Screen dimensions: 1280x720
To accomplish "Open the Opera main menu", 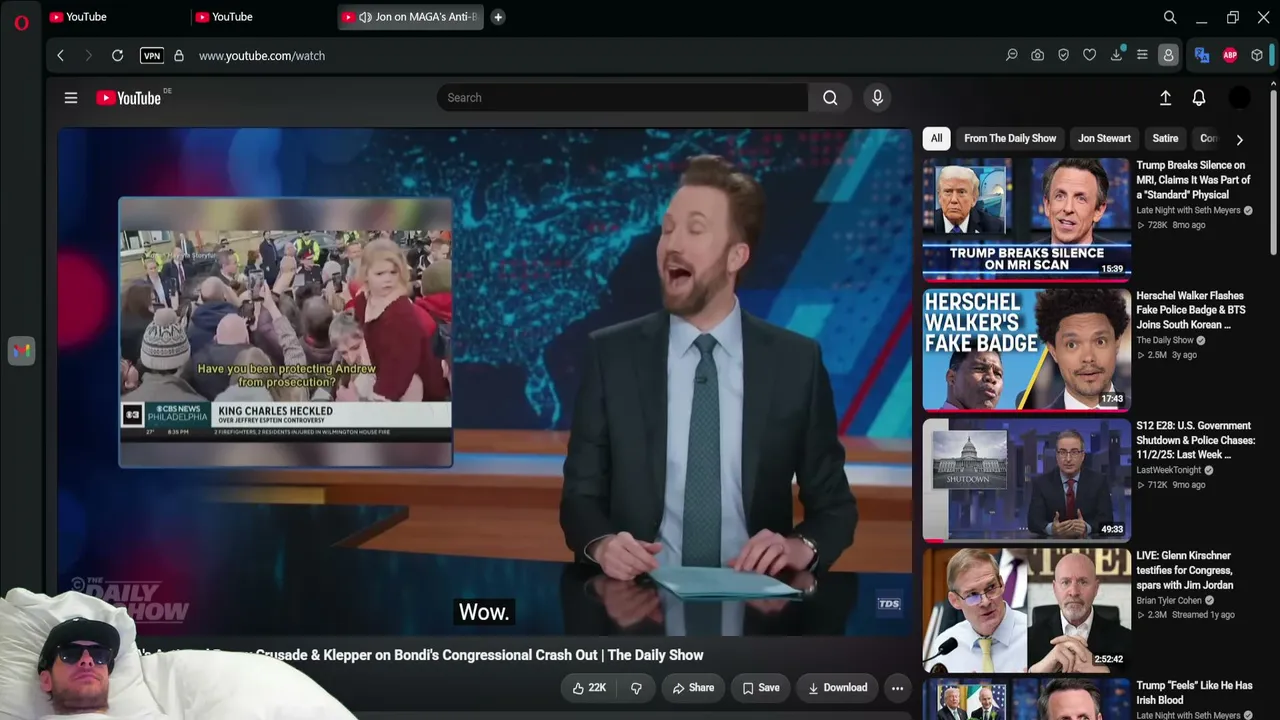I will (21, 22).
